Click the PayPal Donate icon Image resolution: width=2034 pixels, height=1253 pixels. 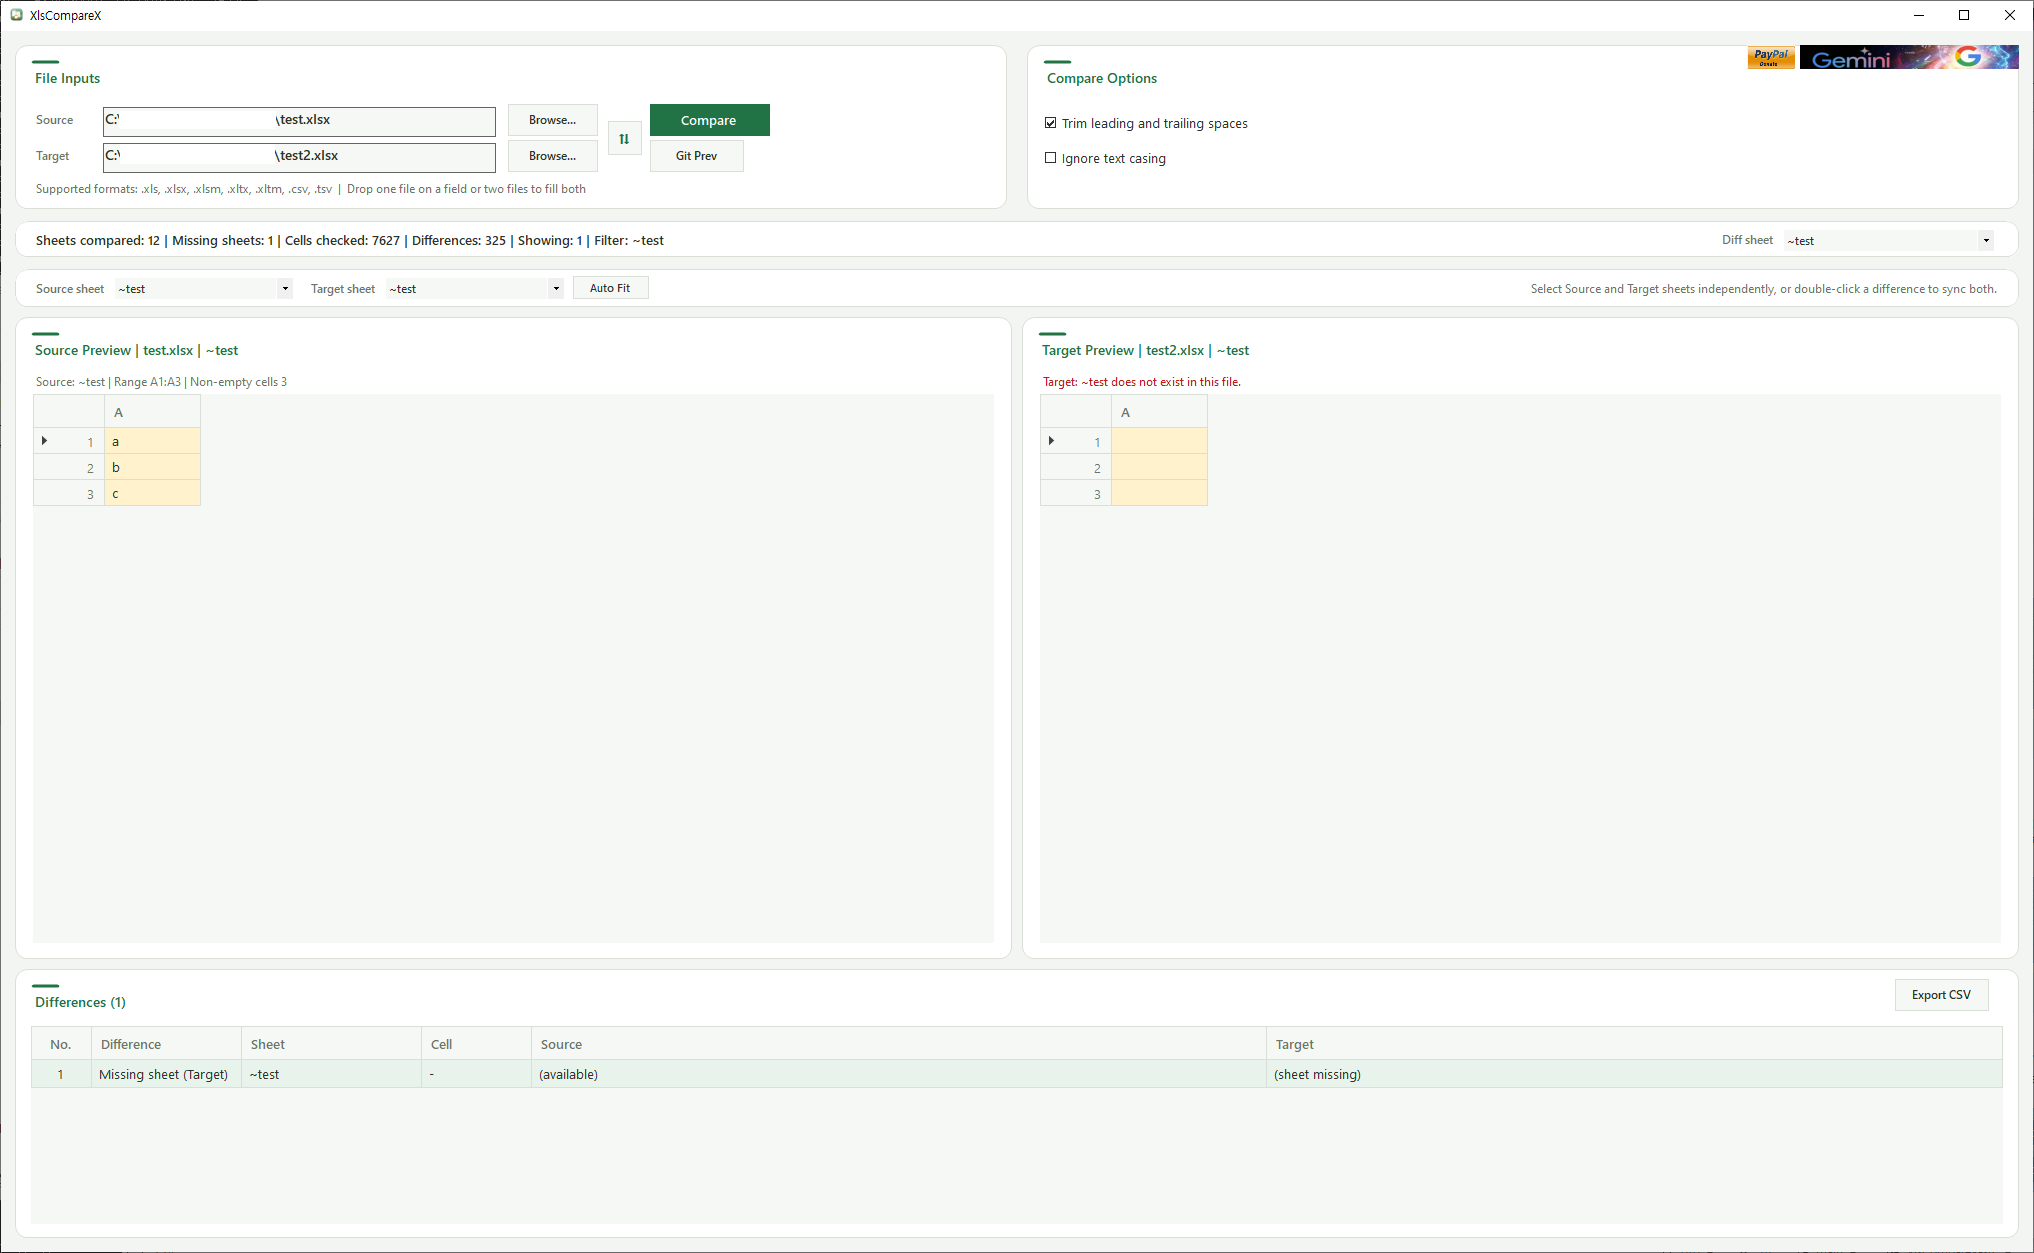[x=1770, y=57]
